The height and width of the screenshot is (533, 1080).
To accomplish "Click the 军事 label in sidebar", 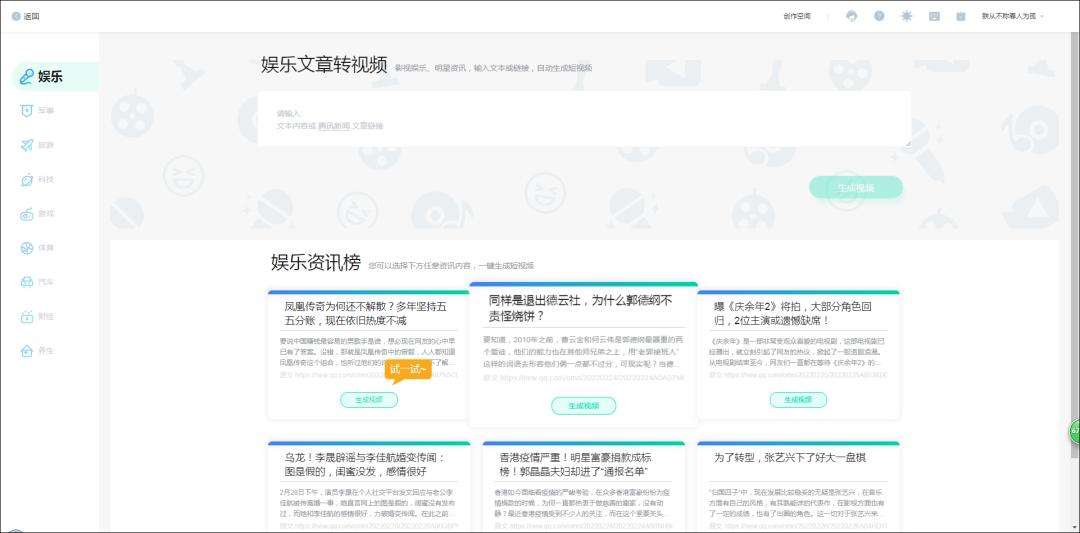I will pos(46,110).
